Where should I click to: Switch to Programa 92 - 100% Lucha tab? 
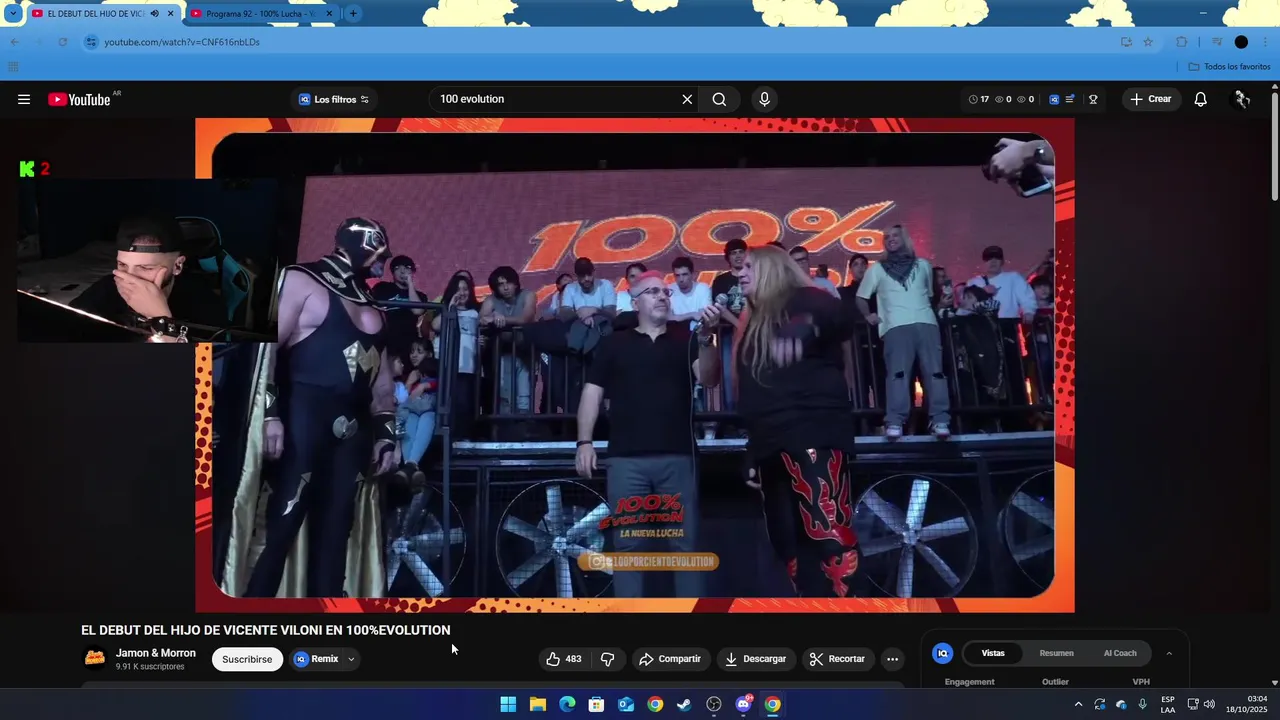click(x=259, y=14)
